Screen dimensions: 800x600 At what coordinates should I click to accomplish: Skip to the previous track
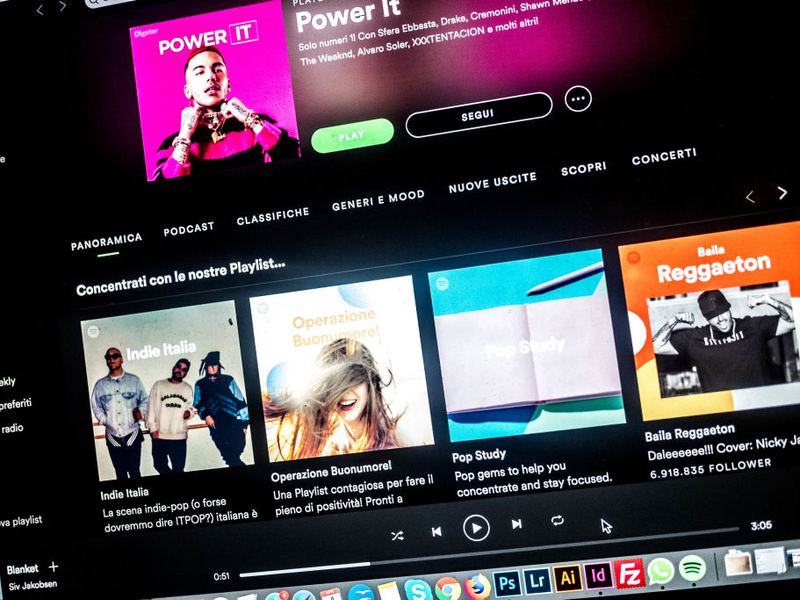click(436, 532)
